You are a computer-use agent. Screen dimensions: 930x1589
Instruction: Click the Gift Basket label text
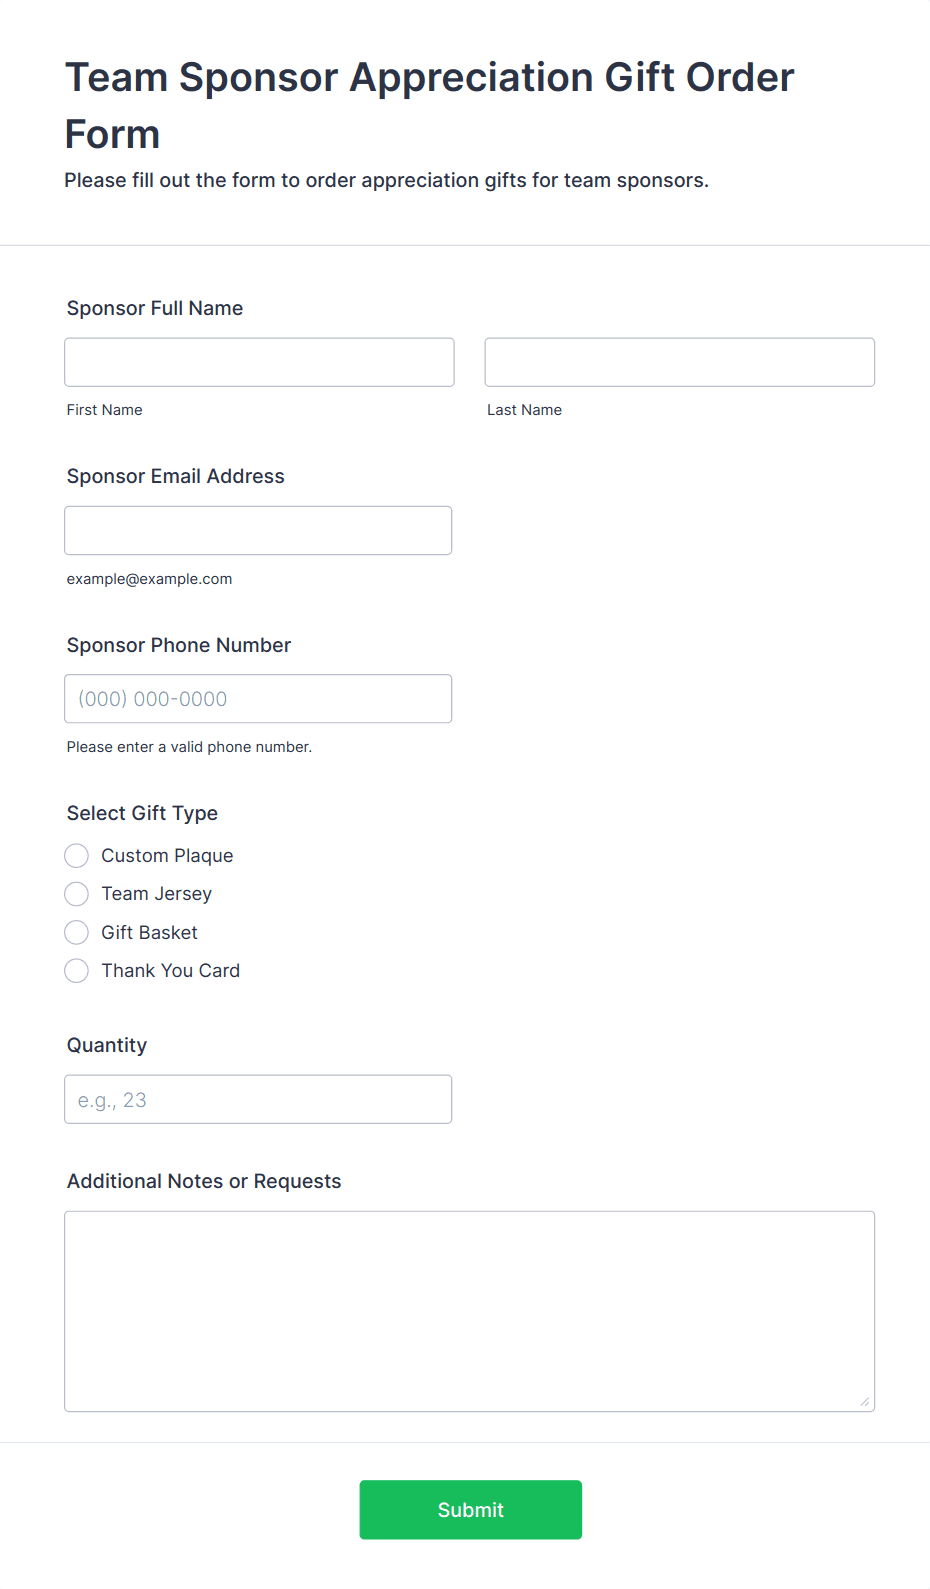(150, 933)
